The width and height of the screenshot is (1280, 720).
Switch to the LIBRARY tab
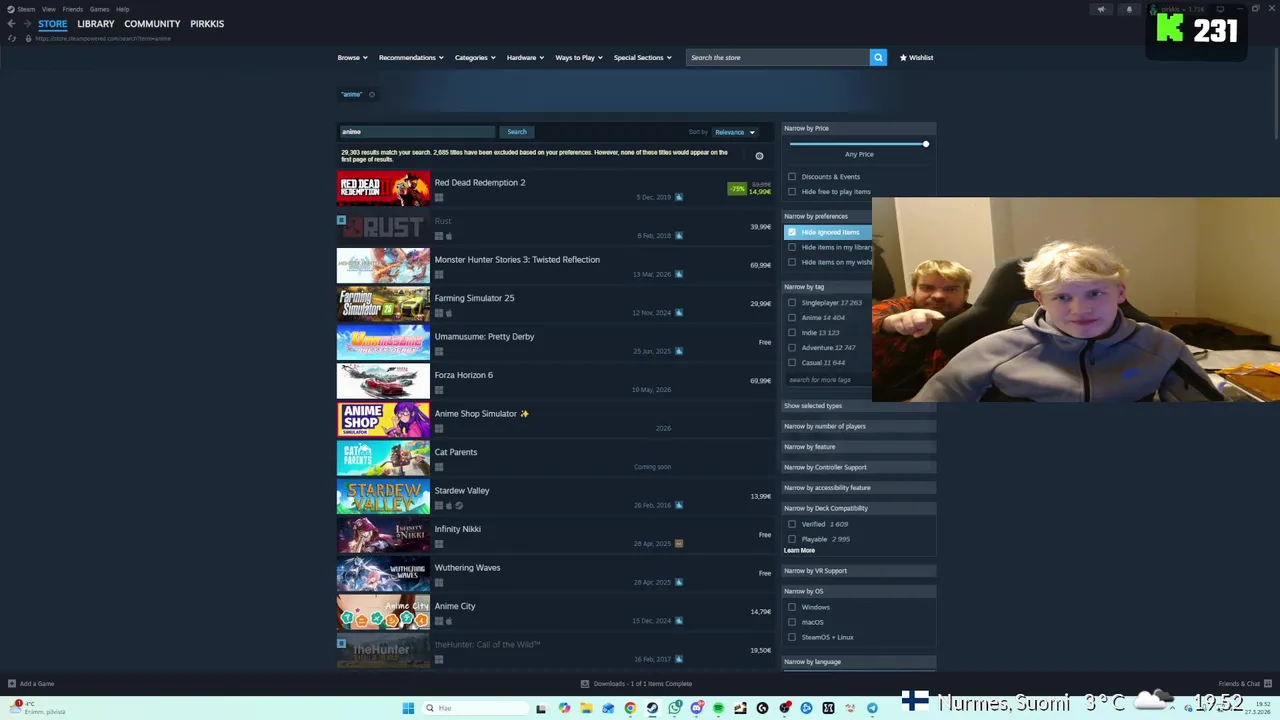pyautogui.click(x=96, y=23)
